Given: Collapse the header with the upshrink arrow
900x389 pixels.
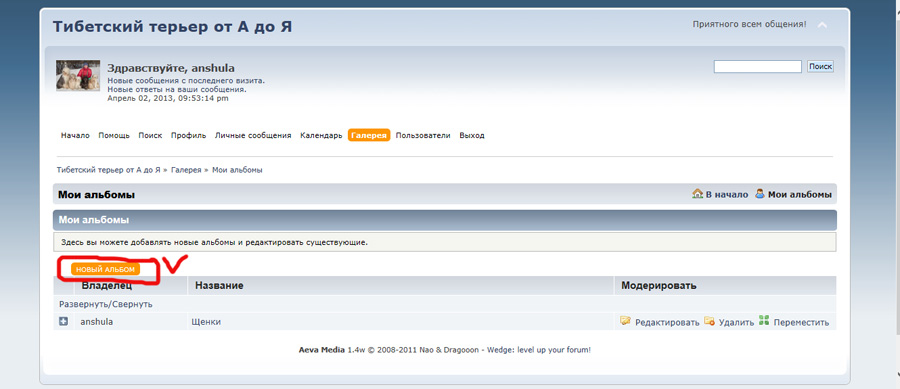Looking at the screenshot, I should tap(823, 25).
